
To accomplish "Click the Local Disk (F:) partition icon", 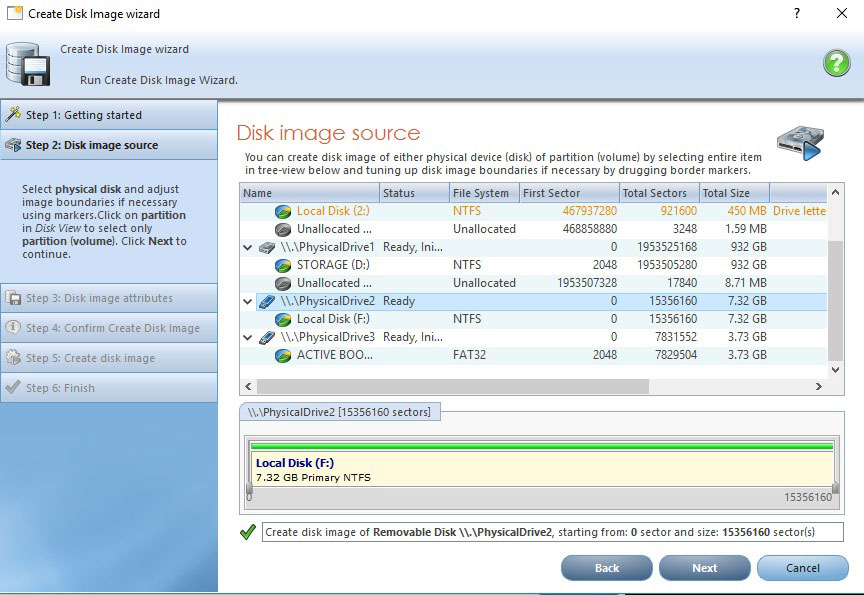I will 284,318.
